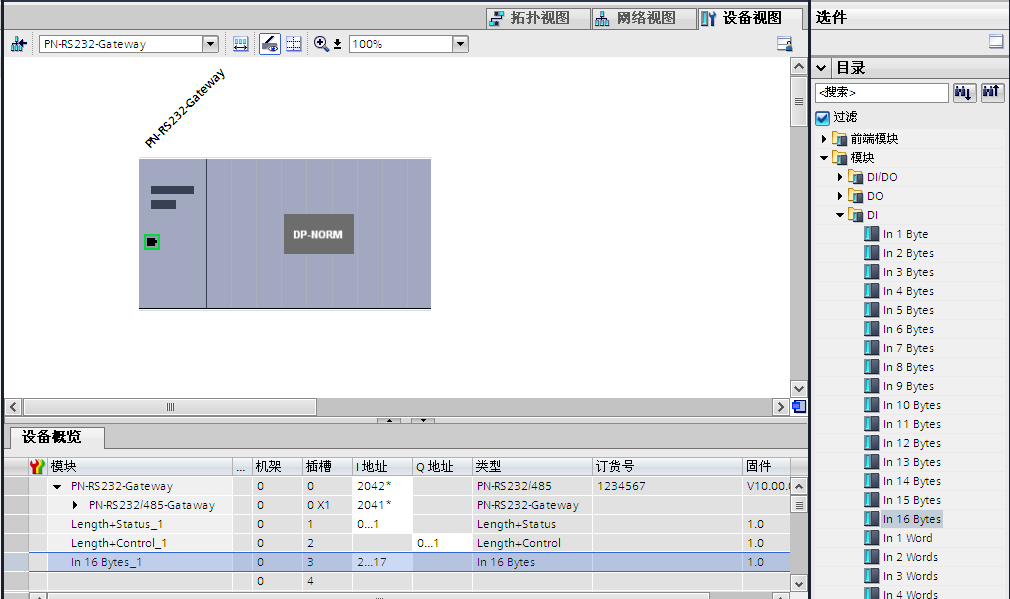Click the DP-NORM block in device view
Image resolution: width=1010 pixels, height=599 pixels.
pyautogui.click(x=319, y=234)
